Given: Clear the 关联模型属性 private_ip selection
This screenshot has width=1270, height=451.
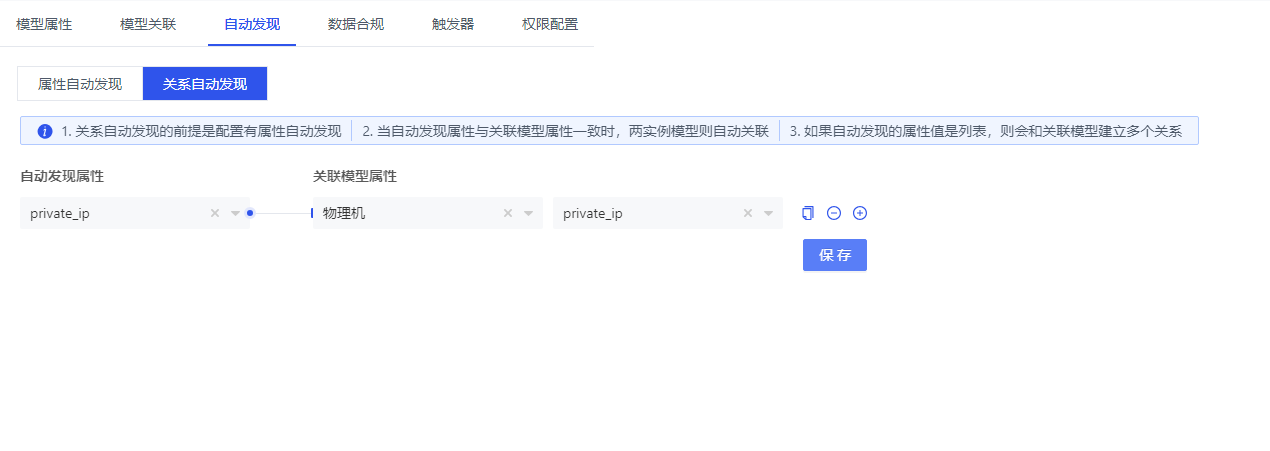Looking at the screenshot, I should [x=748, y=213].
